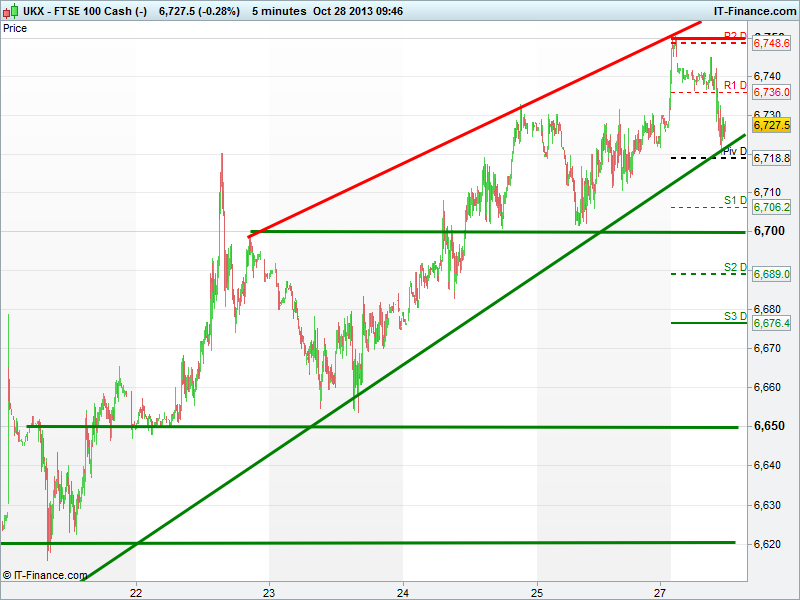Image resolution: width=800 pixels, height=600 pixels.
Task: Click the 6,736.0 price box on axis
Action: (771, 92)
